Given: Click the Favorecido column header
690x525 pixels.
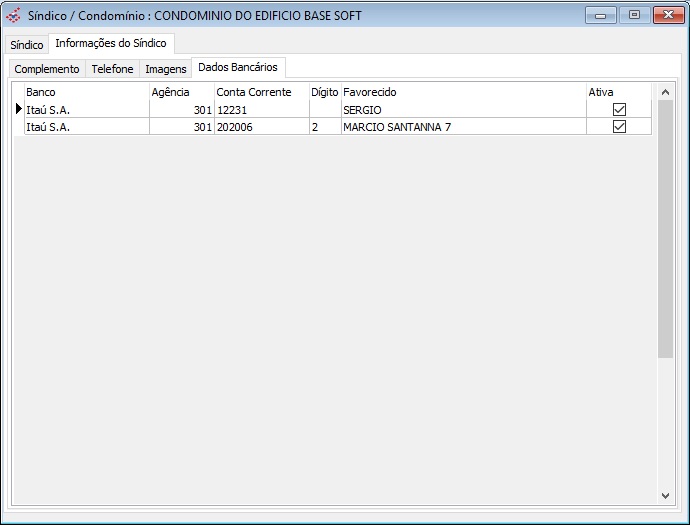Looking at the screenshot, I should (x=463, y=92).
